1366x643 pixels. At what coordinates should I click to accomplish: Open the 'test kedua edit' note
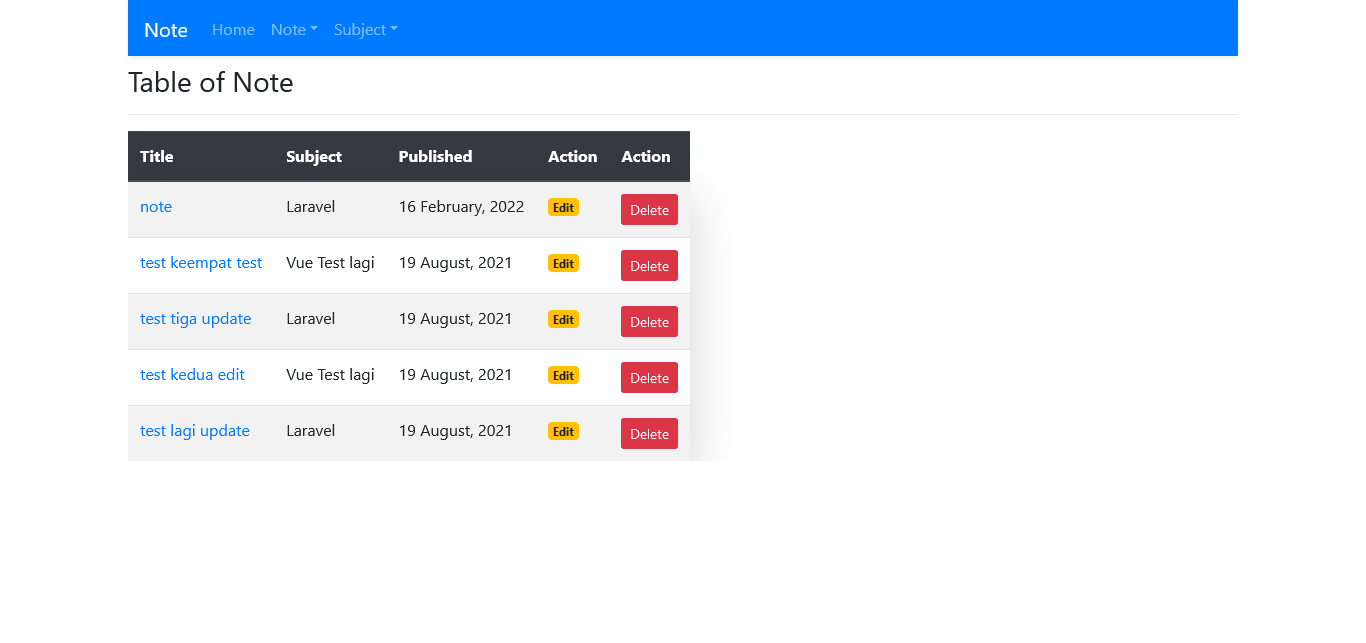[x=192, y=375]
